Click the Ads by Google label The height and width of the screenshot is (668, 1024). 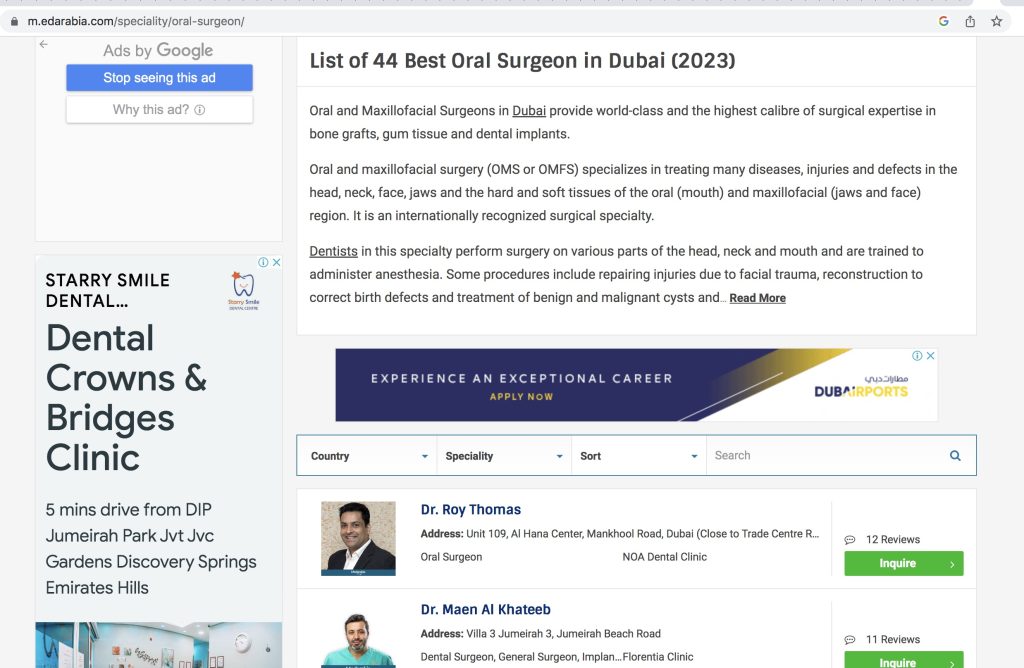point(158,50)
